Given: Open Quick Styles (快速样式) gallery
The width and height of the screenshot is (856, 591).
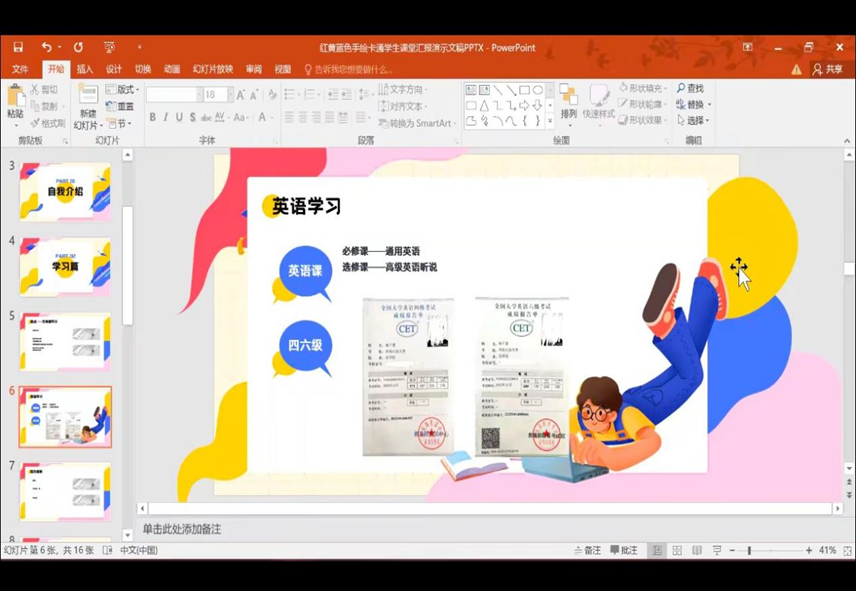Looking at the screenshot, I should click(x=598, y=102).
